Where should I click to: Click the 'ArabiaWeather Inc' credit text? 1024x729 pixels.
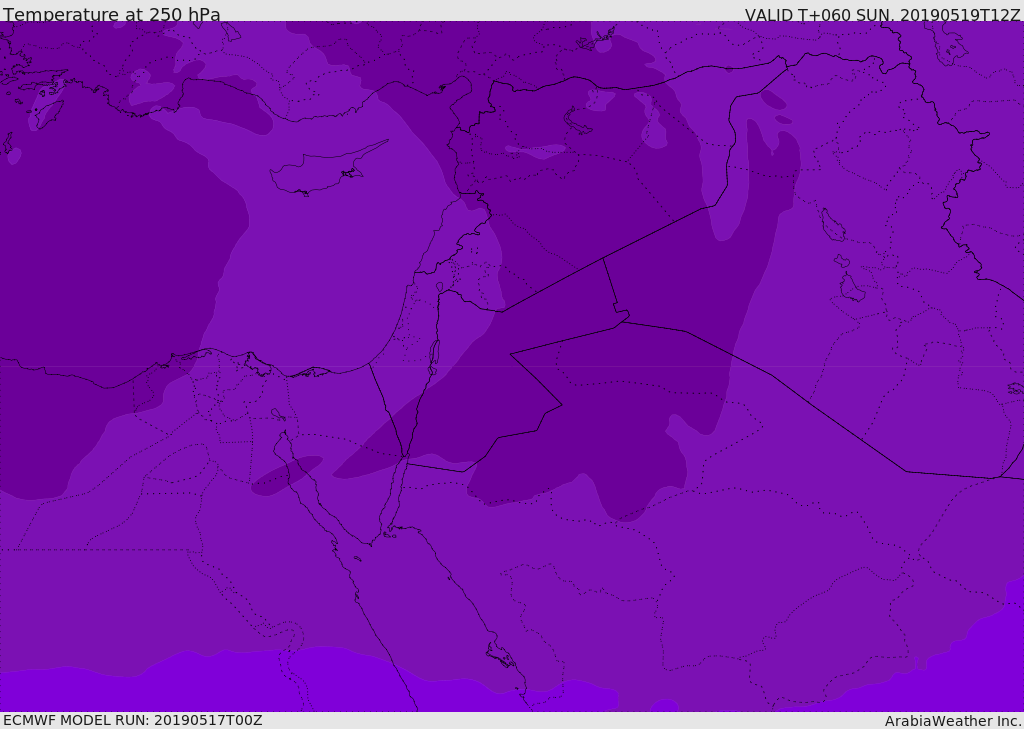pyautogui.click(x=953, y=721)
